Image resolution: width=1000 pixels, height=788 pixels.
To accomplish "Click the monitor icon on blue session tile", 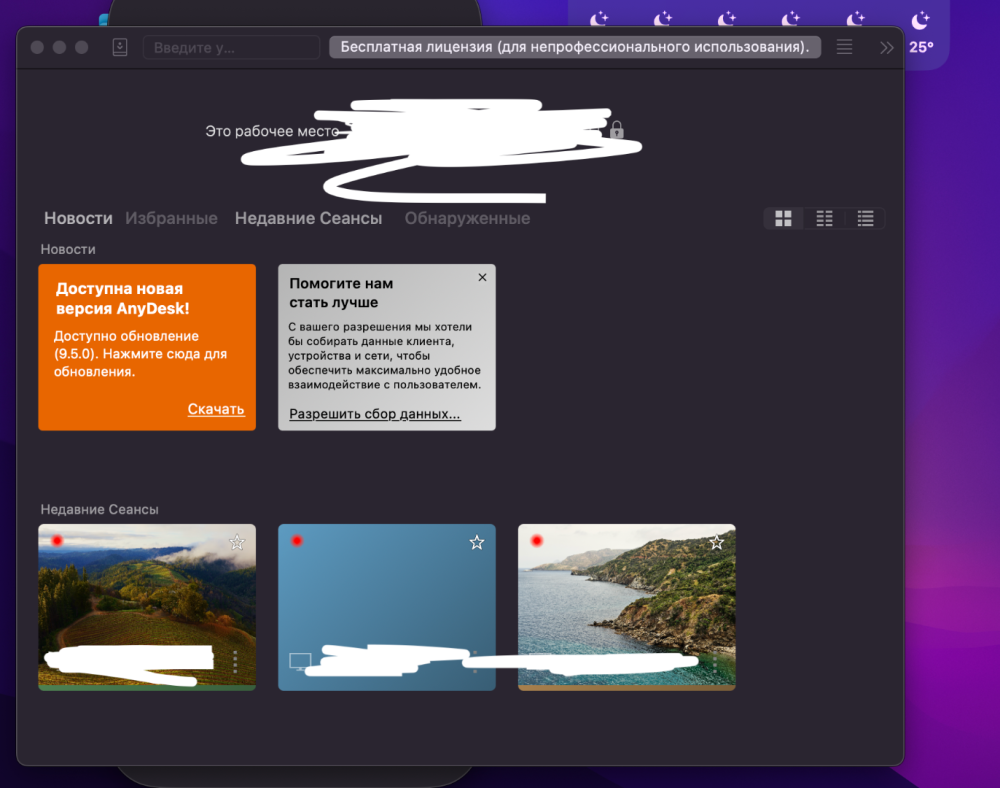I will 300,661.
